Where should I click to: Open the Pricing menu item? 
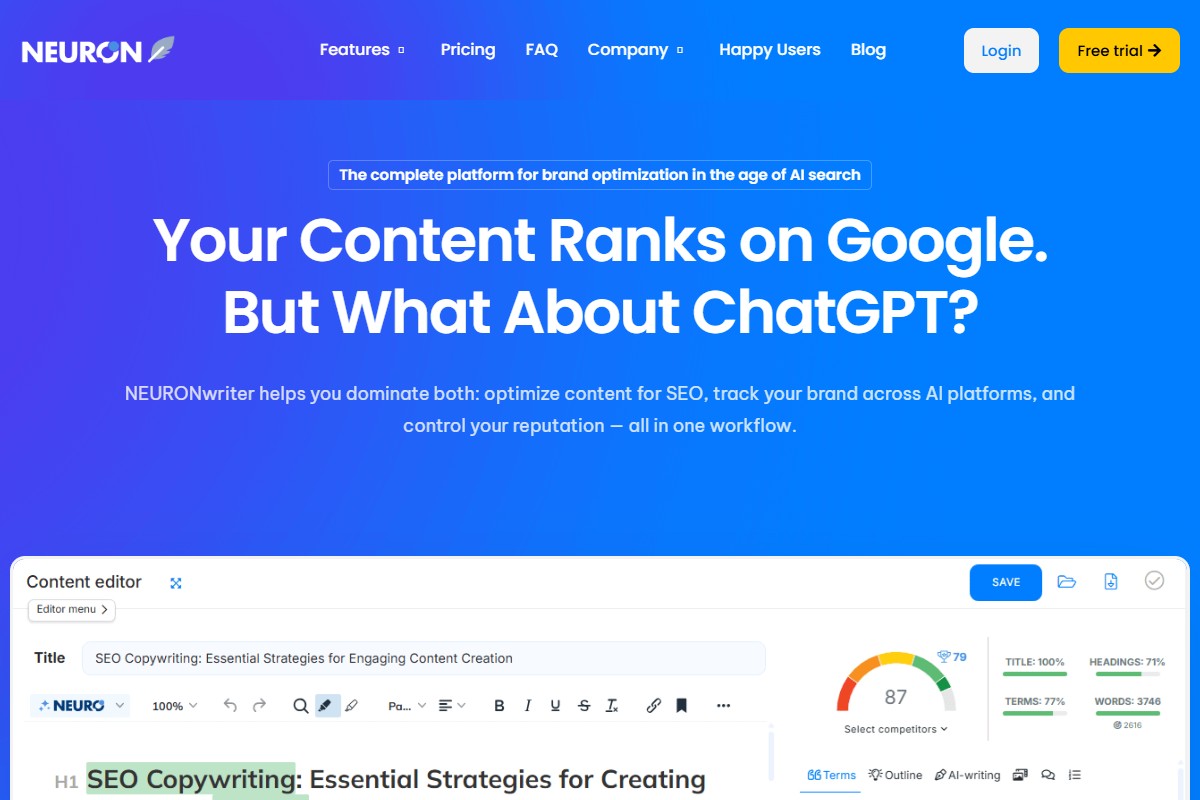tap(467, 50)
